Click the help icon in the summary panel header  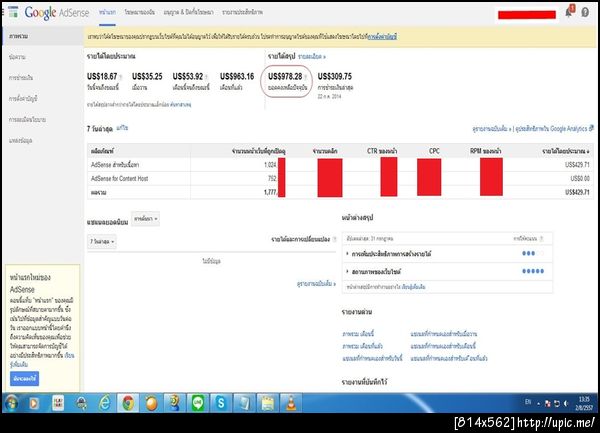pyautogui.click(x=541, y=239)
